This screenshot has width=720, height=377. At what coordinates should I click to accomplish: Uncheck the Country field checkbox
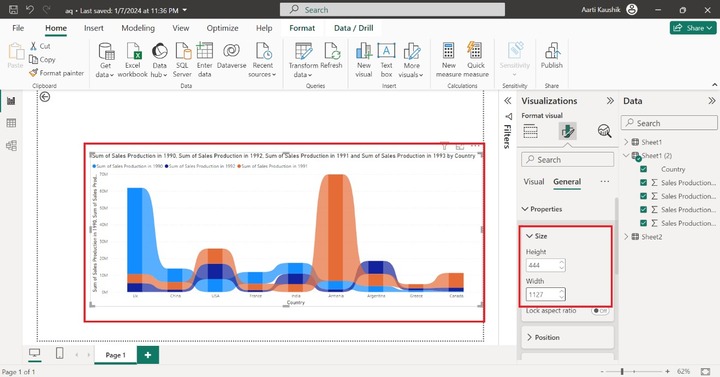pos(643,169)
